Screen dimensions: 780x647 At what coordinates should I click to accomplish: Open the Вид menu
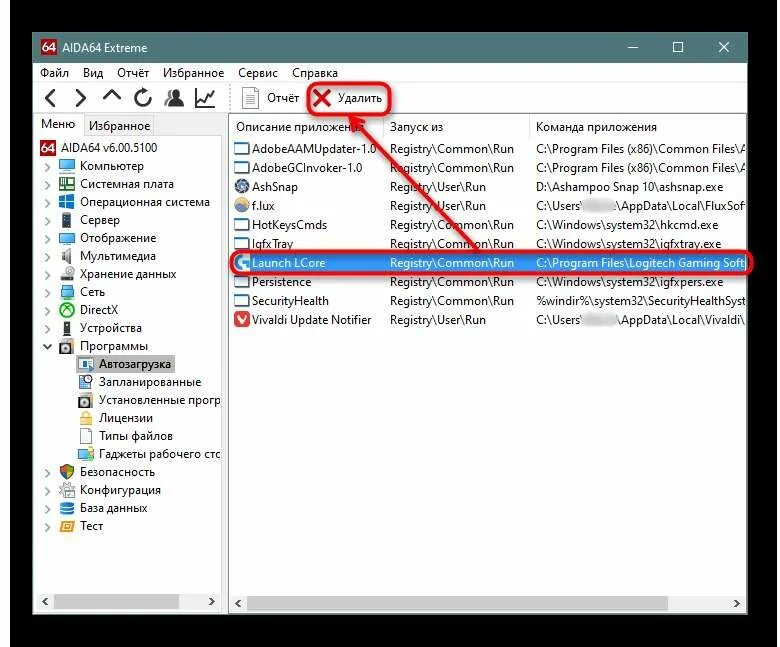click(x=93, y=73)
